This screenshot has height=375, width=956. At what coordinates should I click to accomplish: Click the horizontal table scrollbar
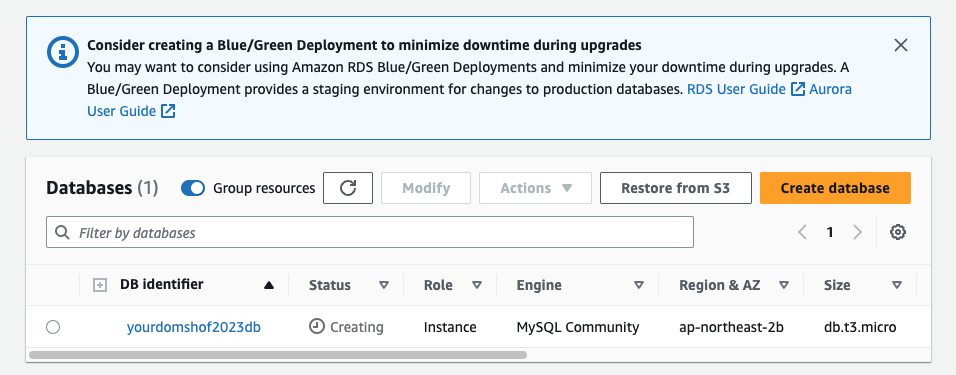tap(277, 354)
